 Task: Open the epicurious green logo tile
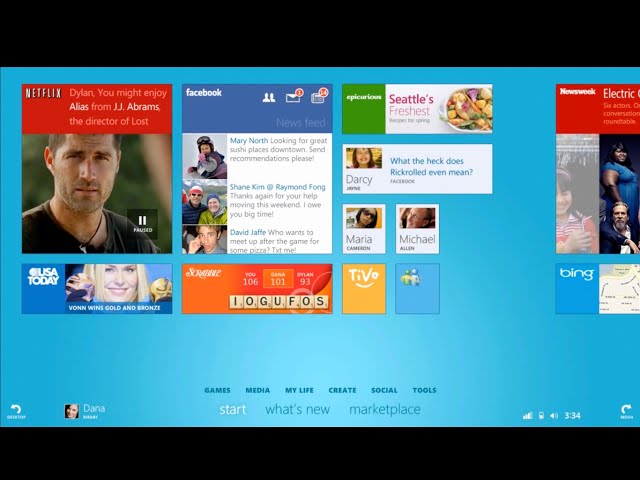[364, 109]
